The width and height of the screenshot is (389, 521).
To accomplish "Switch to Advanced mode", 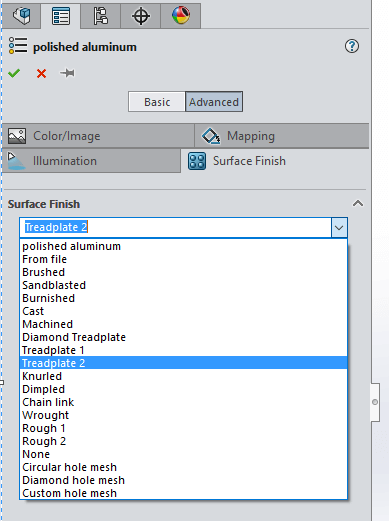I will (214, 102).
